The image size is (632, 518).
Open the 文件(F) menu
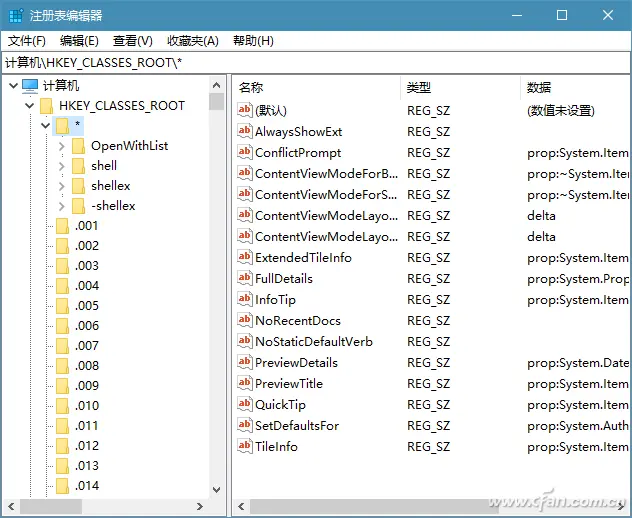tap(27, 41)
